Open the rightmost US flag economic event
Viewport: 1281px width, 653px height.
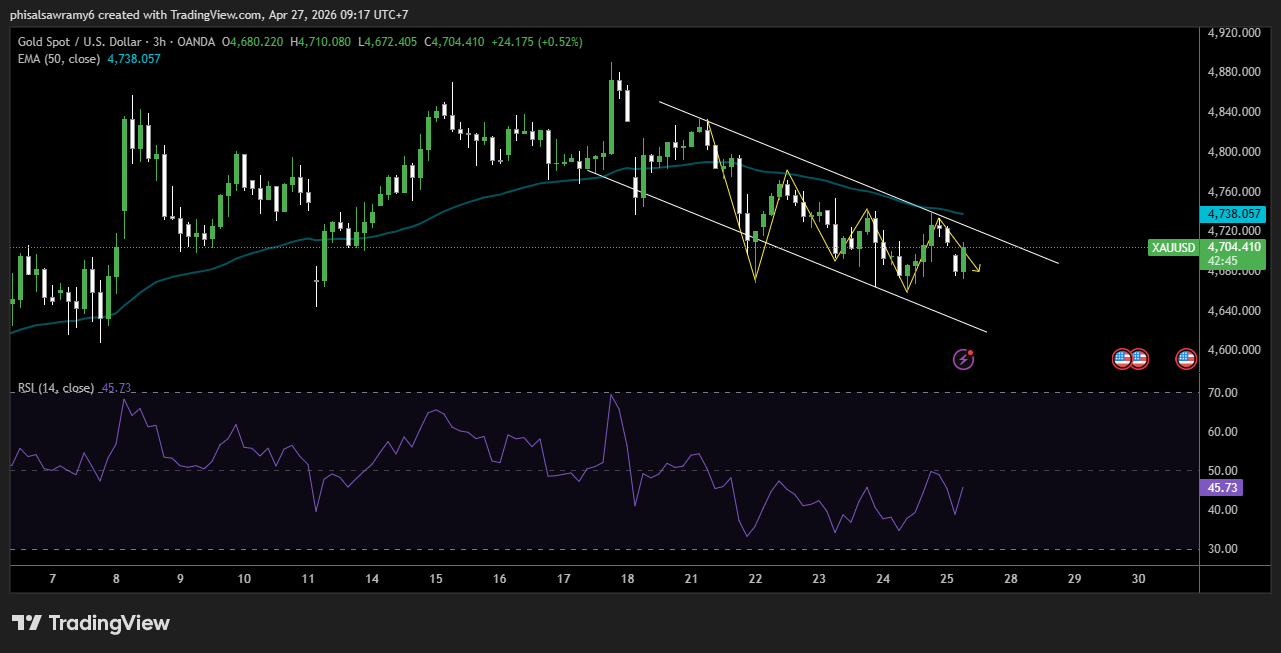(1186, 358)
